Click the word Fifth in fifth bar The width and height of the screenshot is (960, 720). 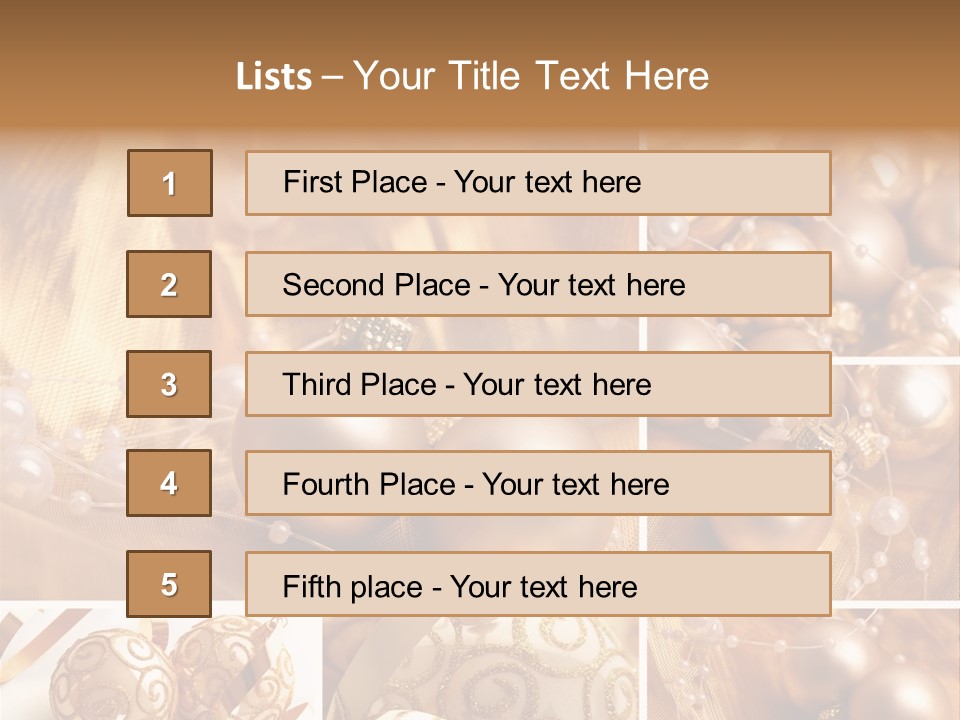pos(303,586)
